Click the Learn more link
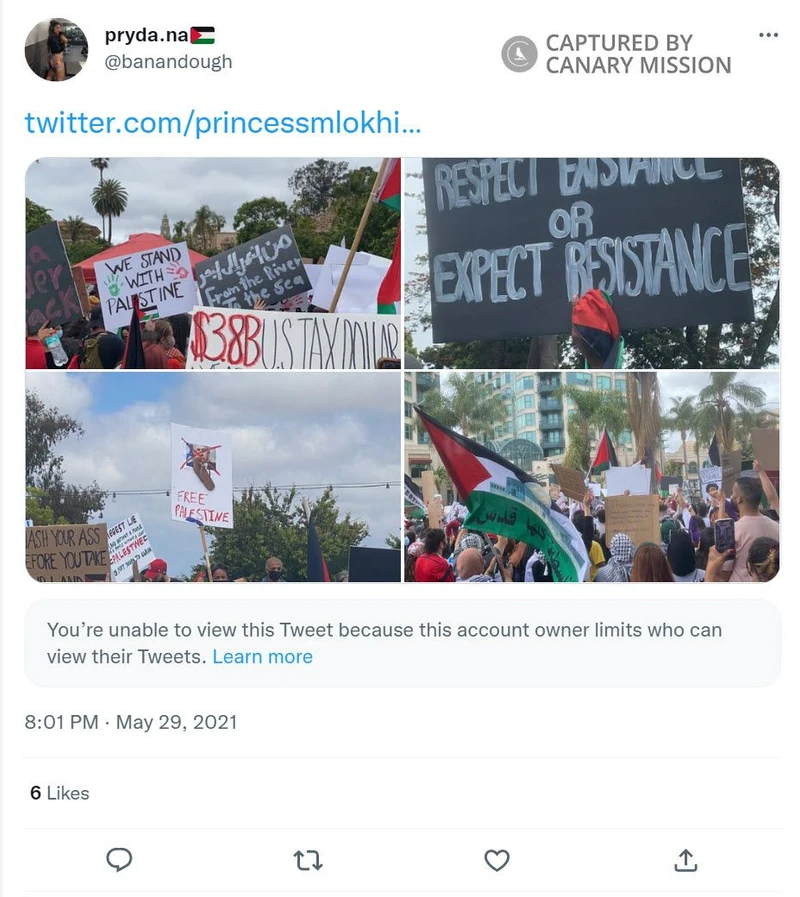Screen dimensions: 800x897 (263, 656)
